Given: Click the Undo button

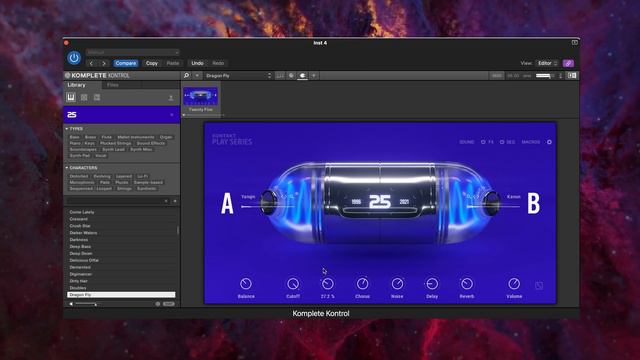Looking at the screenshot, I should [x=197, y=63].
